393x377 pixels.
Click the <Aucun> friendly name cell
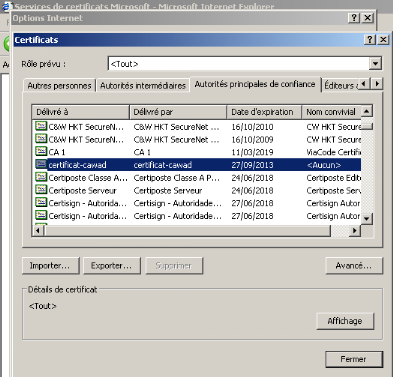tap(324, 165)
